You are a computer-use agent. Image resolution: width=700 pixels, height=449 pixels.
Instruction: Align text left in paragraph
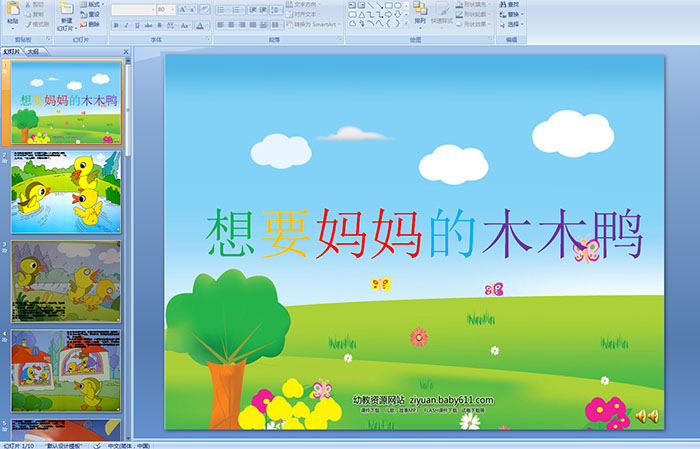(221, 25)
